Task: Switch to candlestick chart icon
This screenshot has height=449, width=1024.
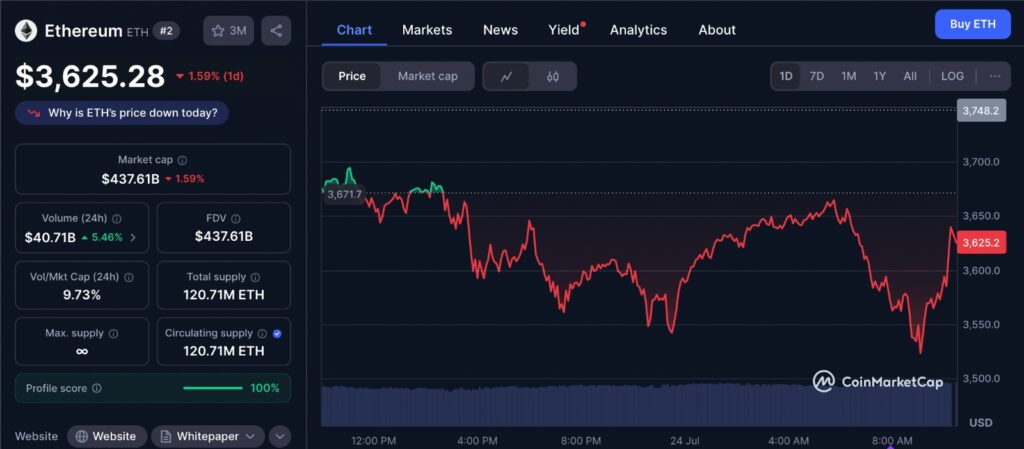Action: click(552, 76)
